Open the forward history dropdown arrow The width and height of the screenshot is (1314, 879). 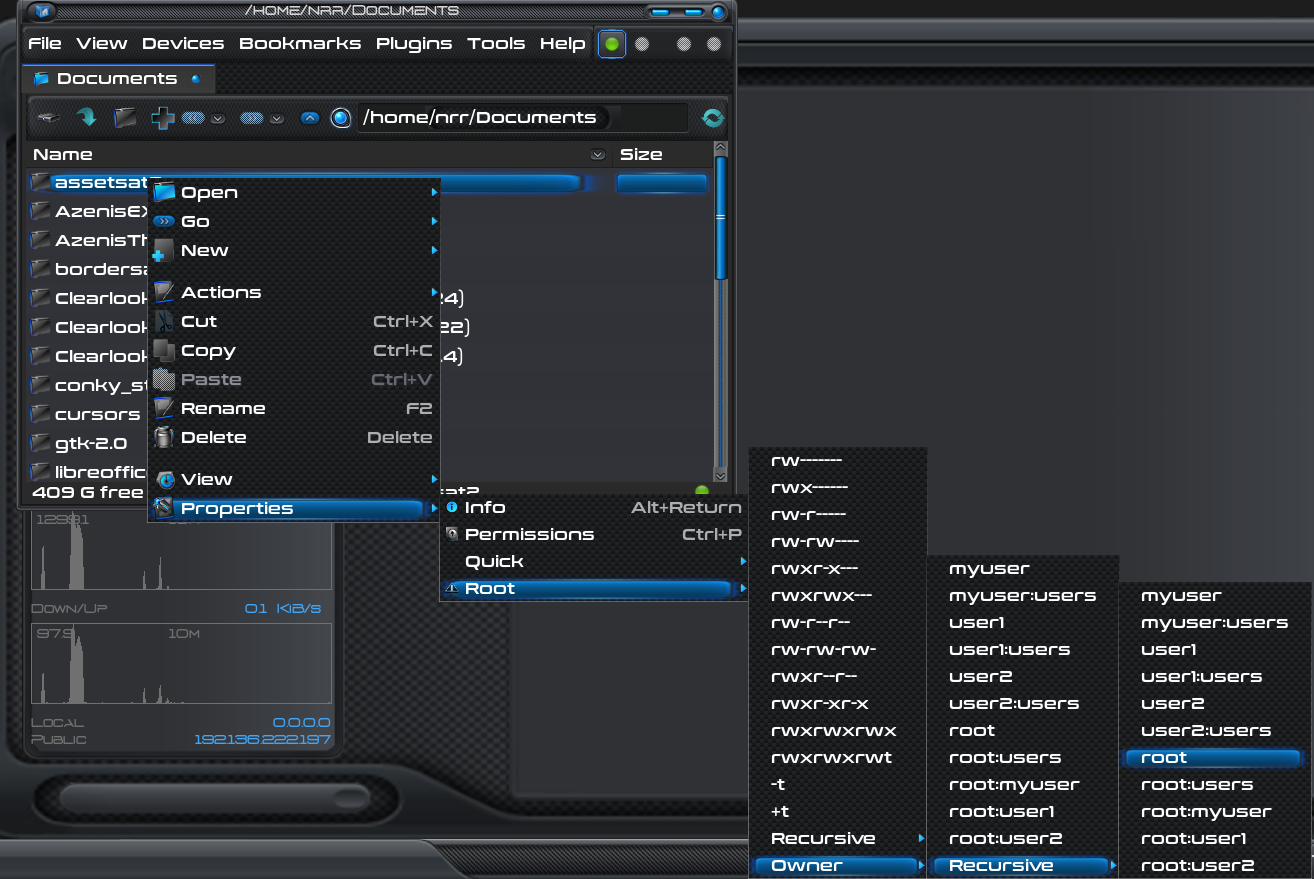click(277, 119)
